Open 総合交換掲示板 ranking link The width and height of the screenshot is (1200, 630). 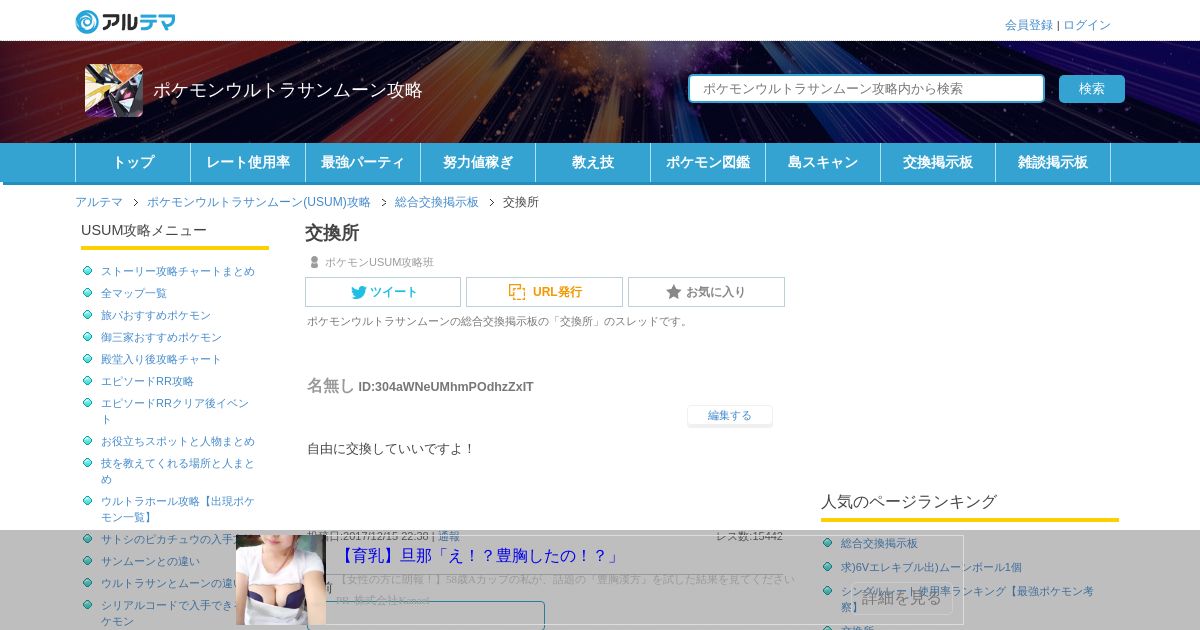click(x=879, y=543)
